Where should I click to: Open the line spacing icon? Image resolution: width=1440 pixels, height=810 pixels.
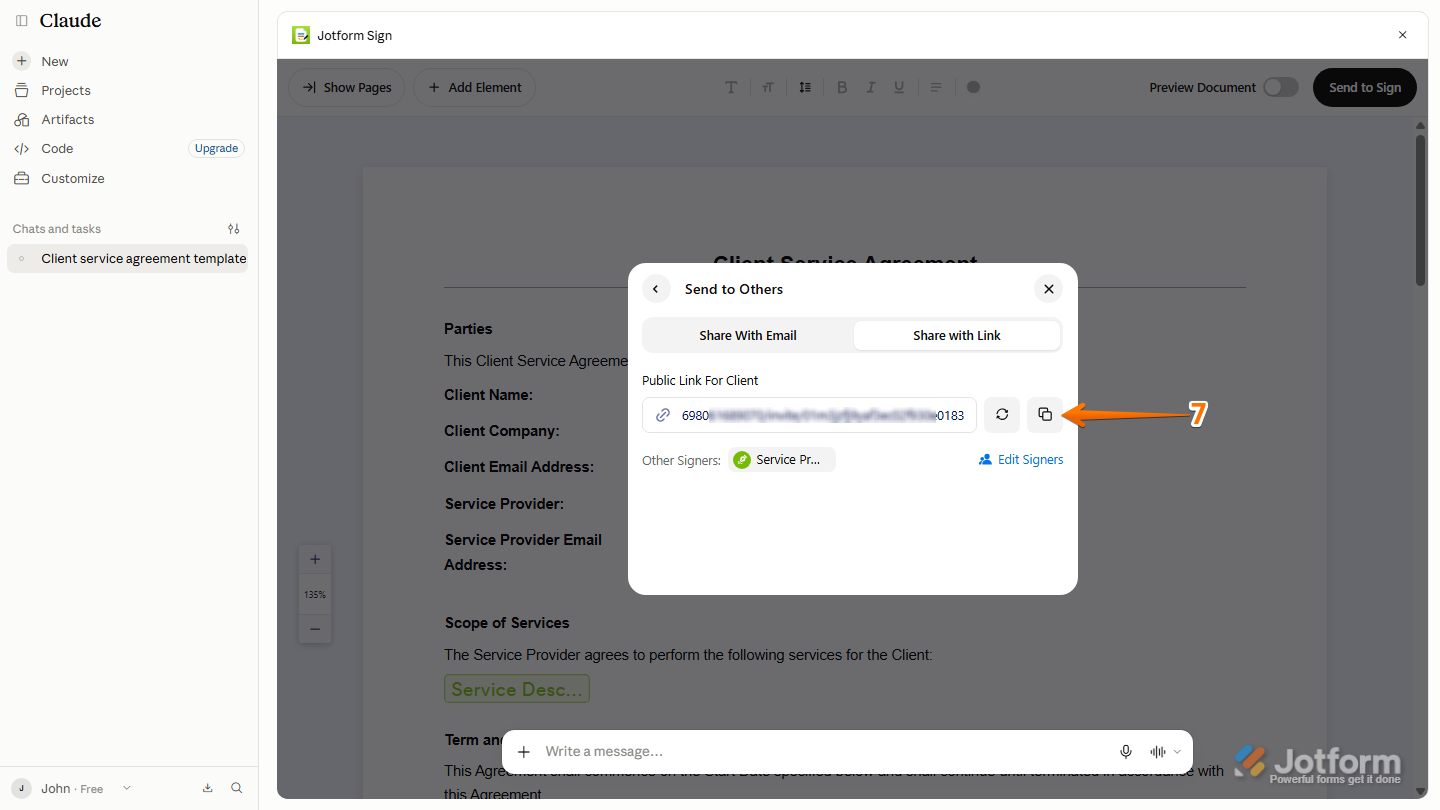pos(805,87)
